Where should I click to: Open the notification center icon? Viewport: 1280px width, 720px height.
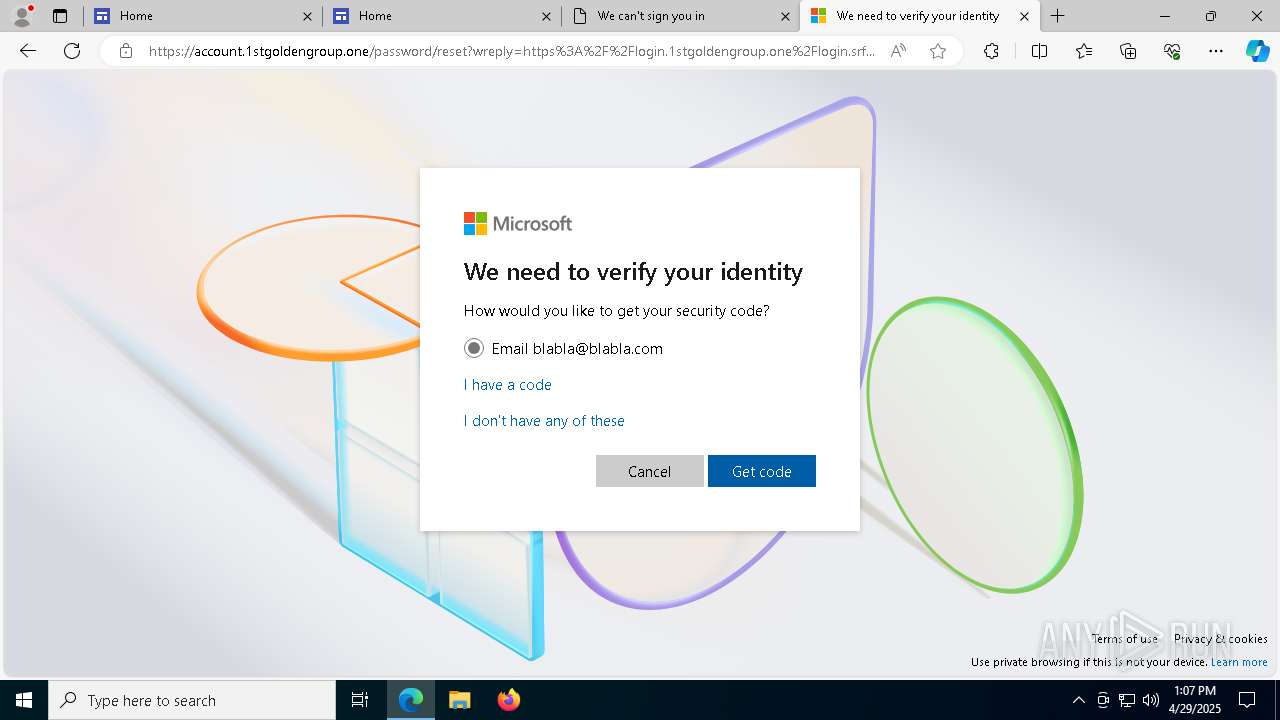pyautogui.click(x=1247, y=700)
